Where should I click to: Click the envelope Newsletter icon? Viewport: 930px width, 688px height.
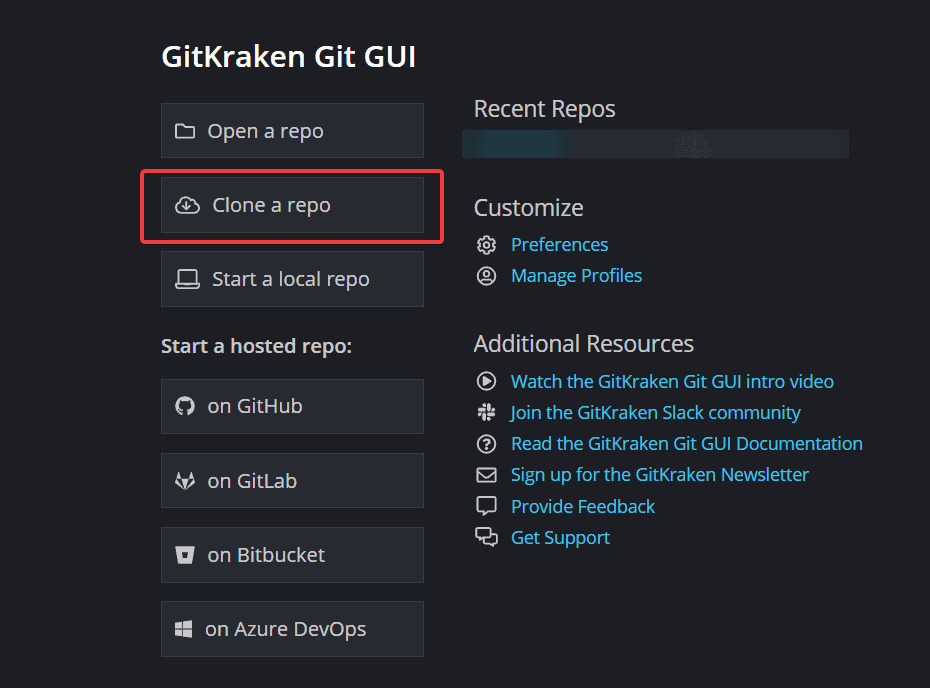486,474
